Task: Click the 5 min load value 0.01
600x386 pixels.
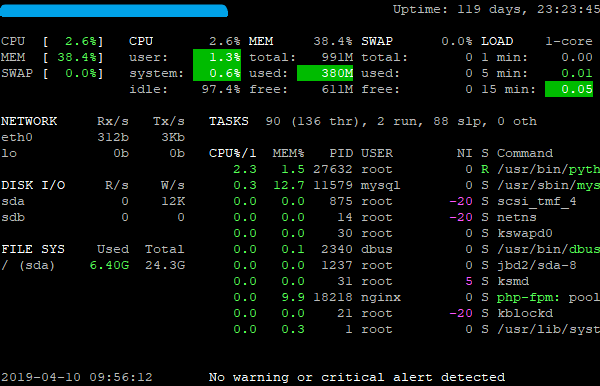Action: (x=577, y=73)
